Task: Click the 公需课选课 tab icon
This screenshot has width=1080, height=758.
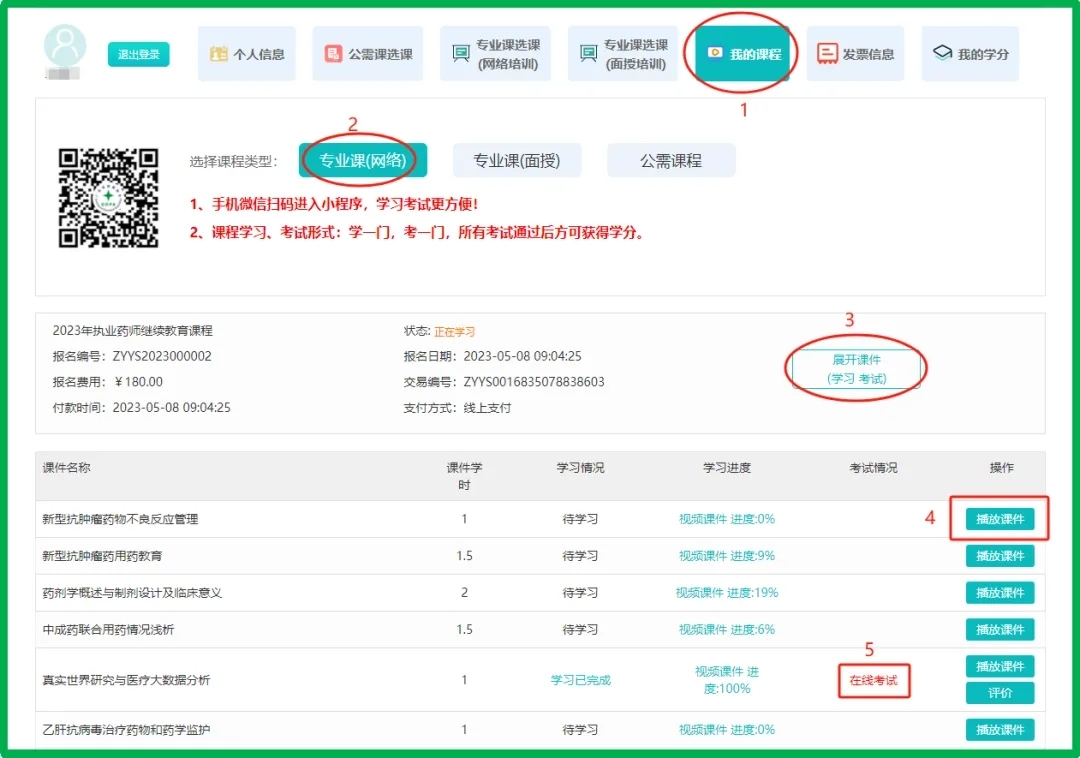Action: [333, 54]
